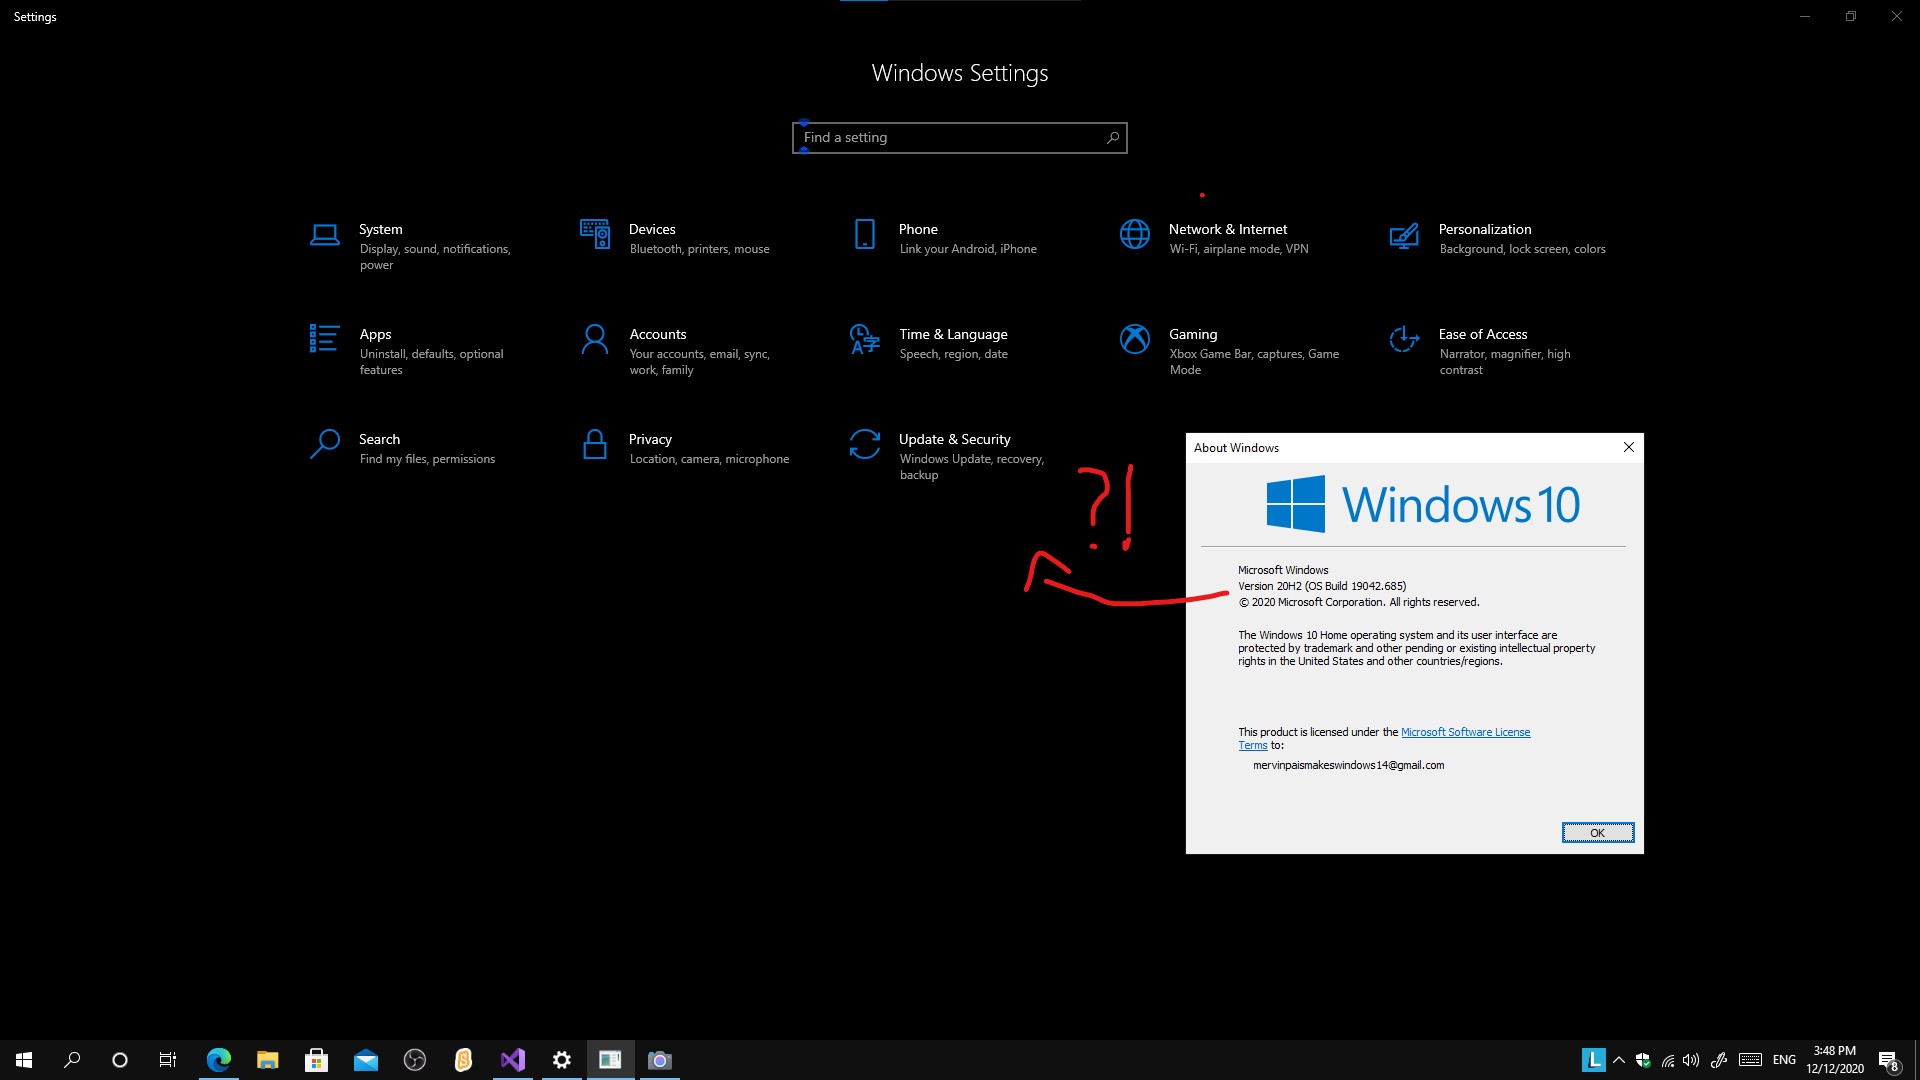Screen dimensions: 1920x1080
Task: Open Network & Internet globe icon
Action: [x=1135, y=234]
